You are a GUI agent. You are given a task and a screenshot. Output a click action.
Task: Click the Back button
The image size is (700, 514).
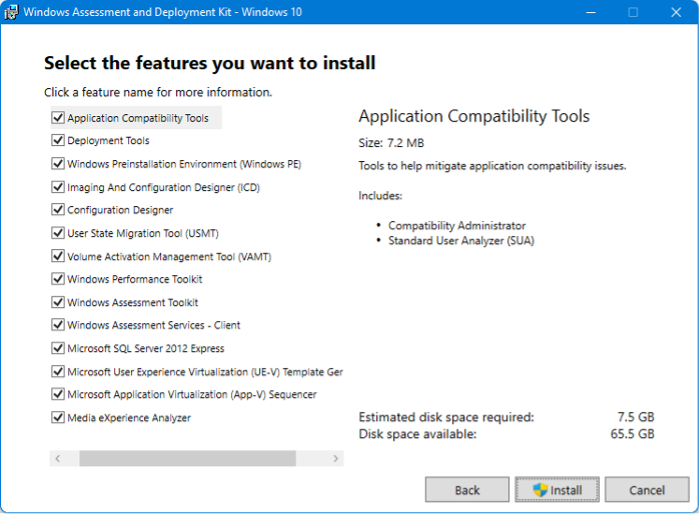(x=467, y=490)
